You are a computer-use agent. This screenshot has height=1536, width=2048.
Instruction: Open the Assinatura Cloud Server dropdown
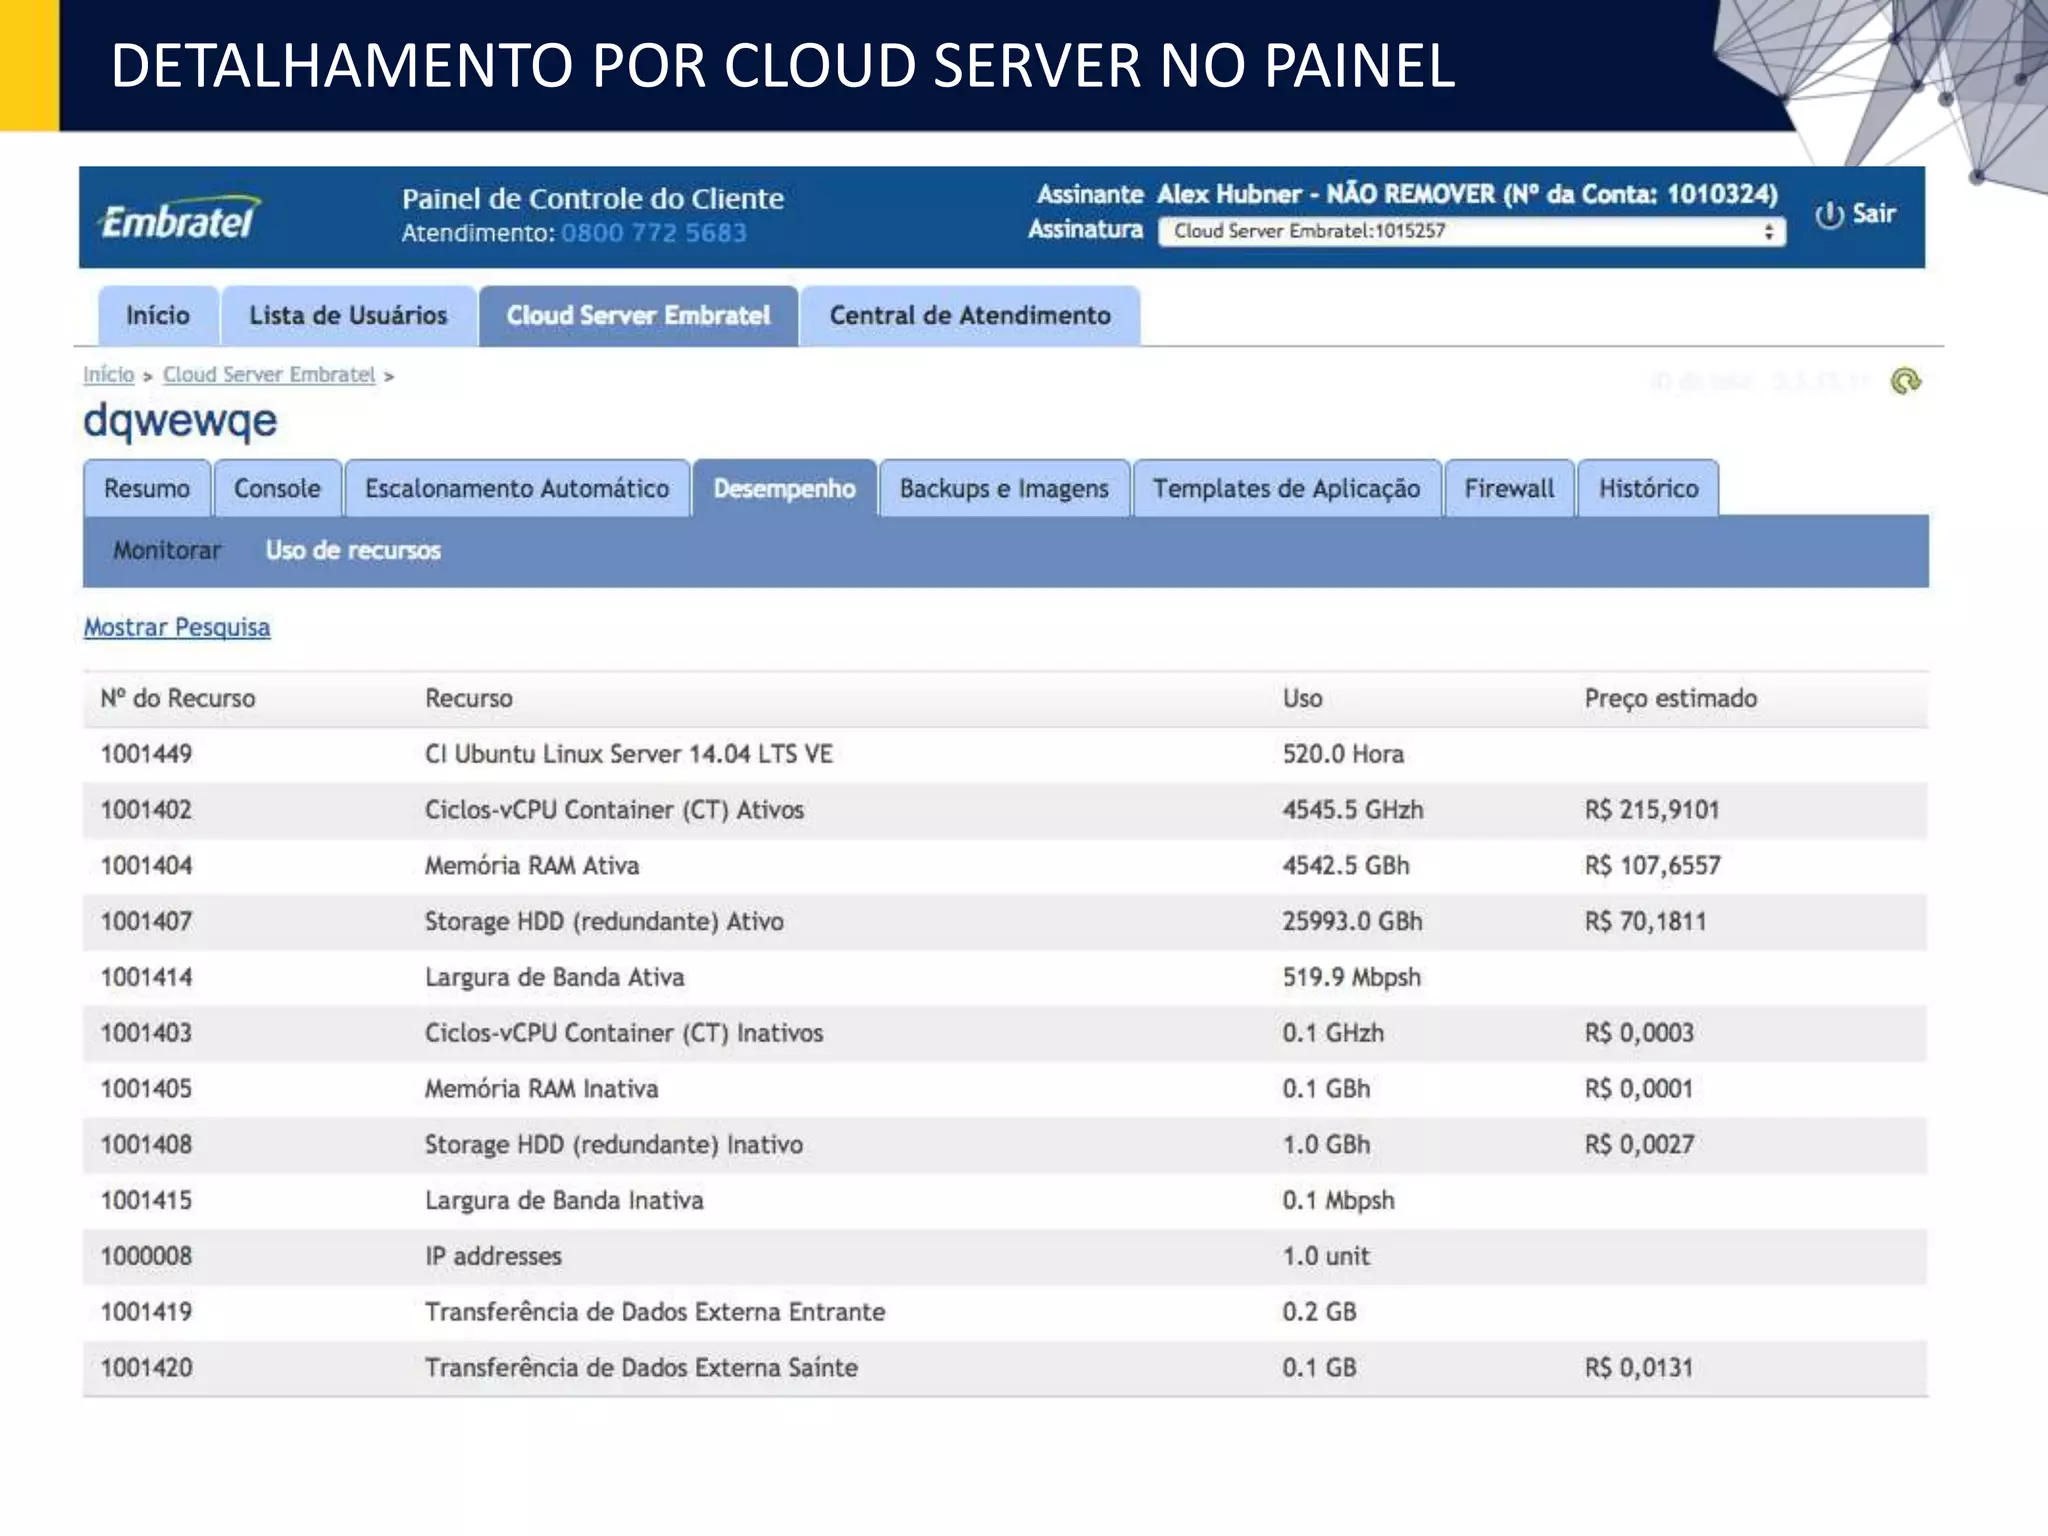coord(1472,231)
